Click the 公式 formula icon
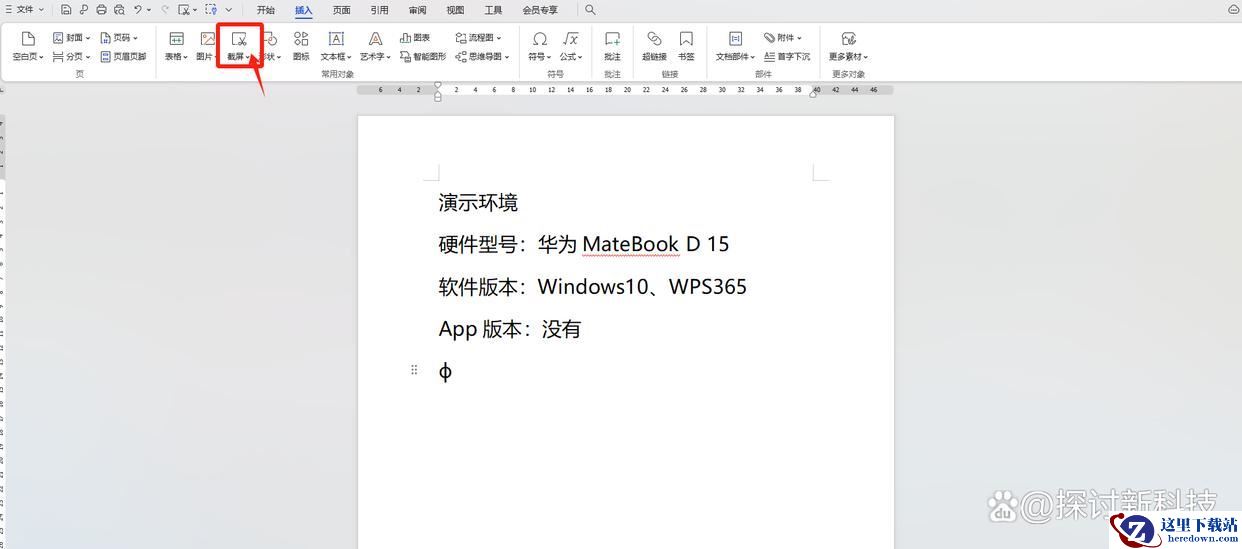This screenshot has height=549, width=1242. coord(570,39)
